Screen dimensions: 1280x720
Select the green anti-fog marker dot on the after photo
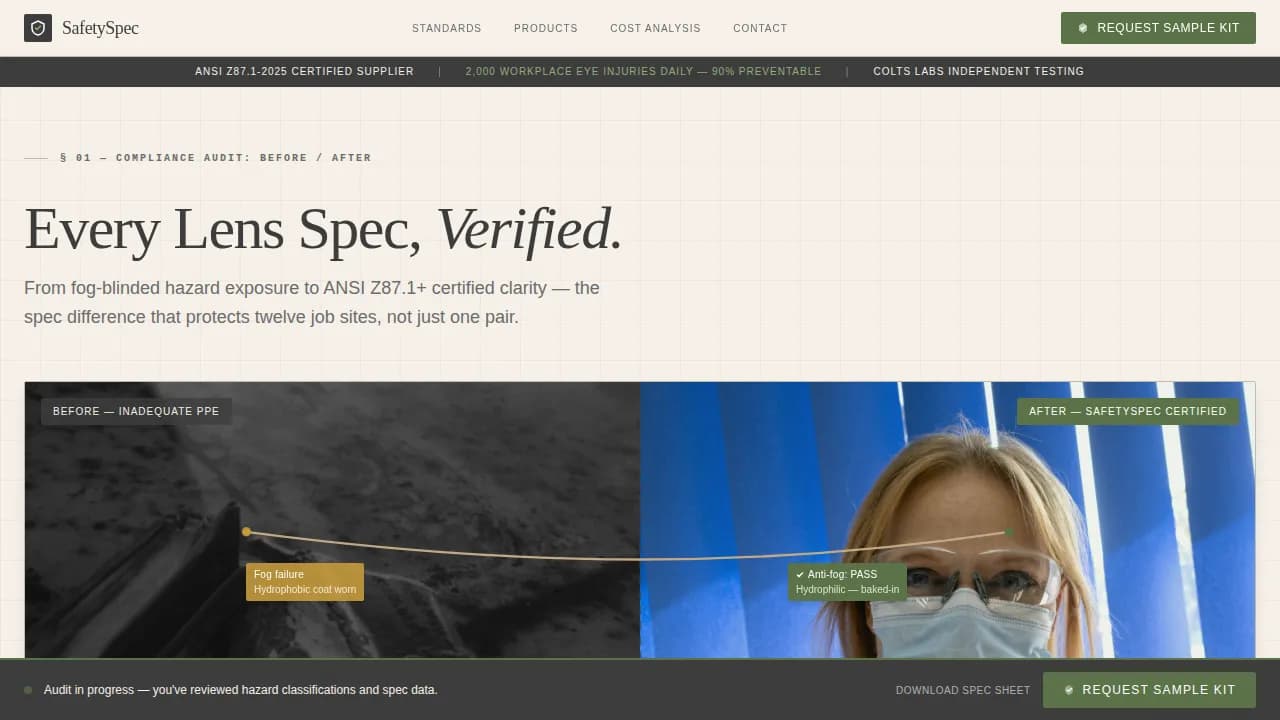pyautogui.click(x=1008, y=532)
